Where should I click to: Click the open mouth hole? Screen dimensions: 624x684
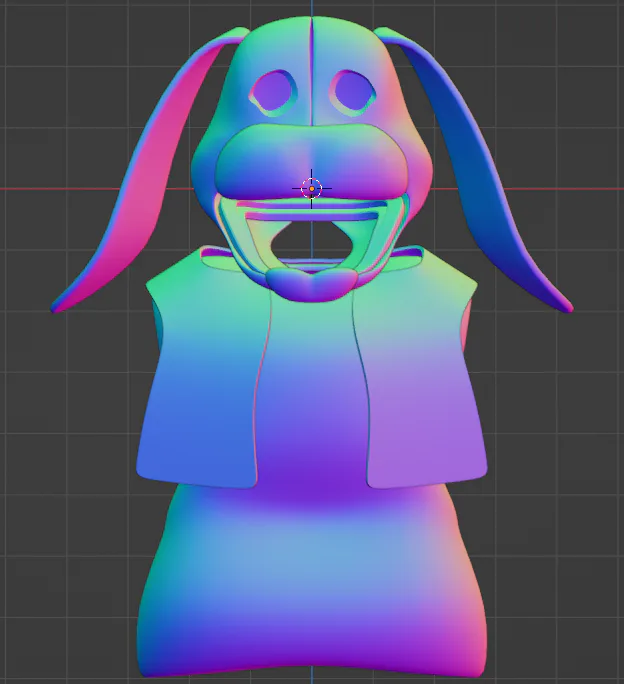(312, 243)
